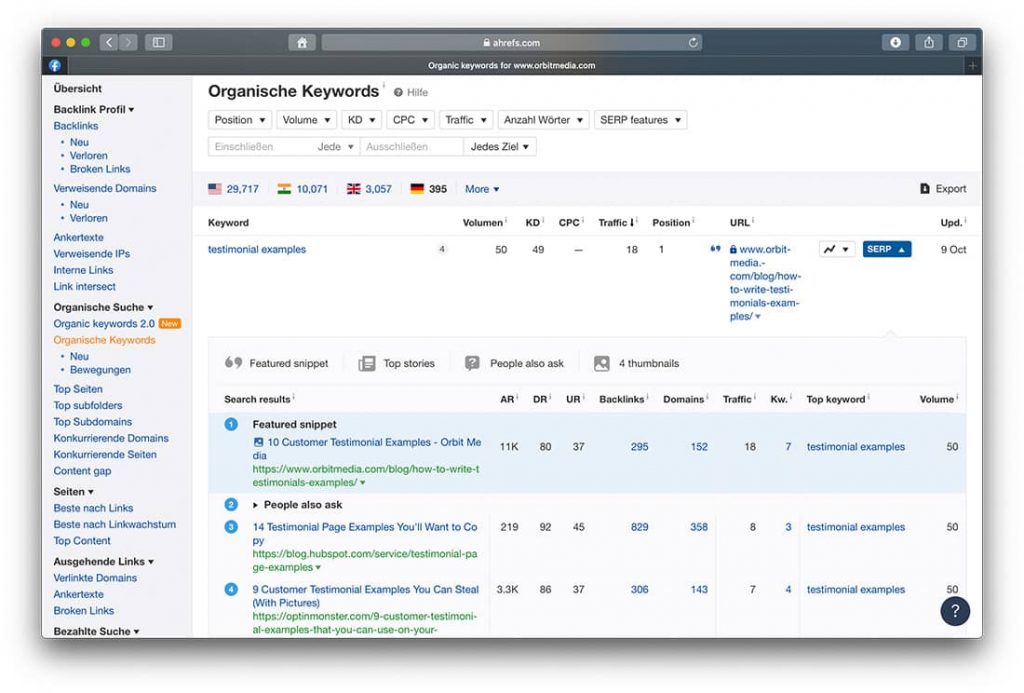Open the Position filter dropdown
The width and height of the screenshot is (1024, 693).
click(x=240, y=120)
